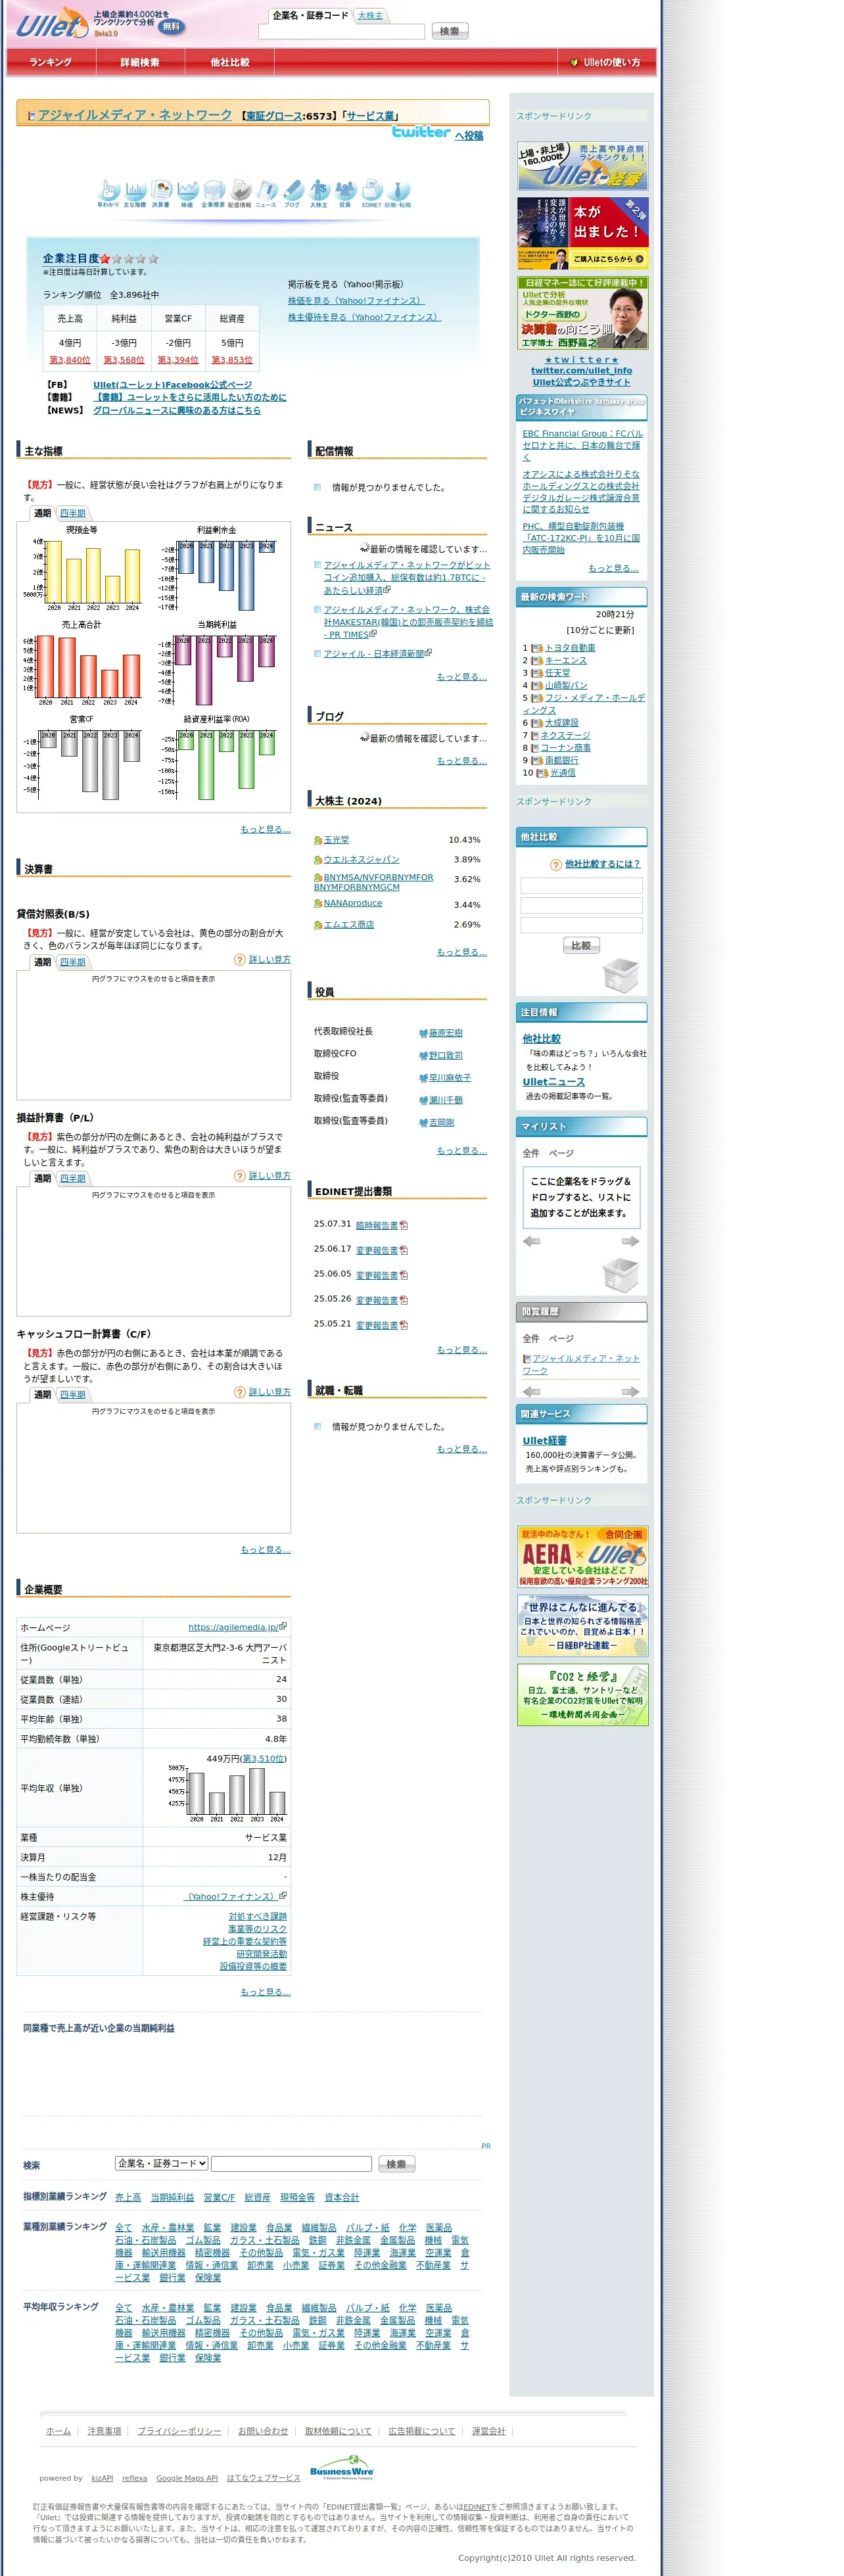The width and height of the screenshot is (844, 2576).
Task: Open the 詳細検索 menu
Action: point(140,62)
